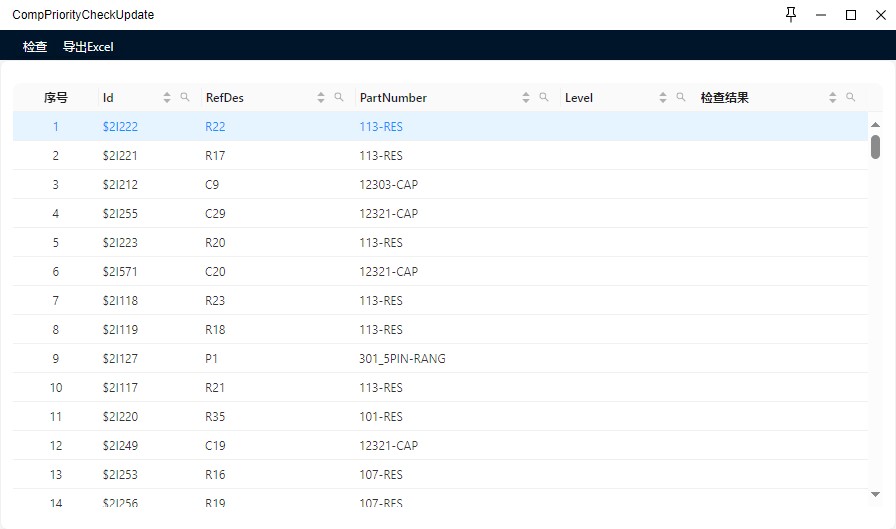Click the scrollbar up arrow
The image size is (896, 529).
pyautogui.click(x=875, y=124)
